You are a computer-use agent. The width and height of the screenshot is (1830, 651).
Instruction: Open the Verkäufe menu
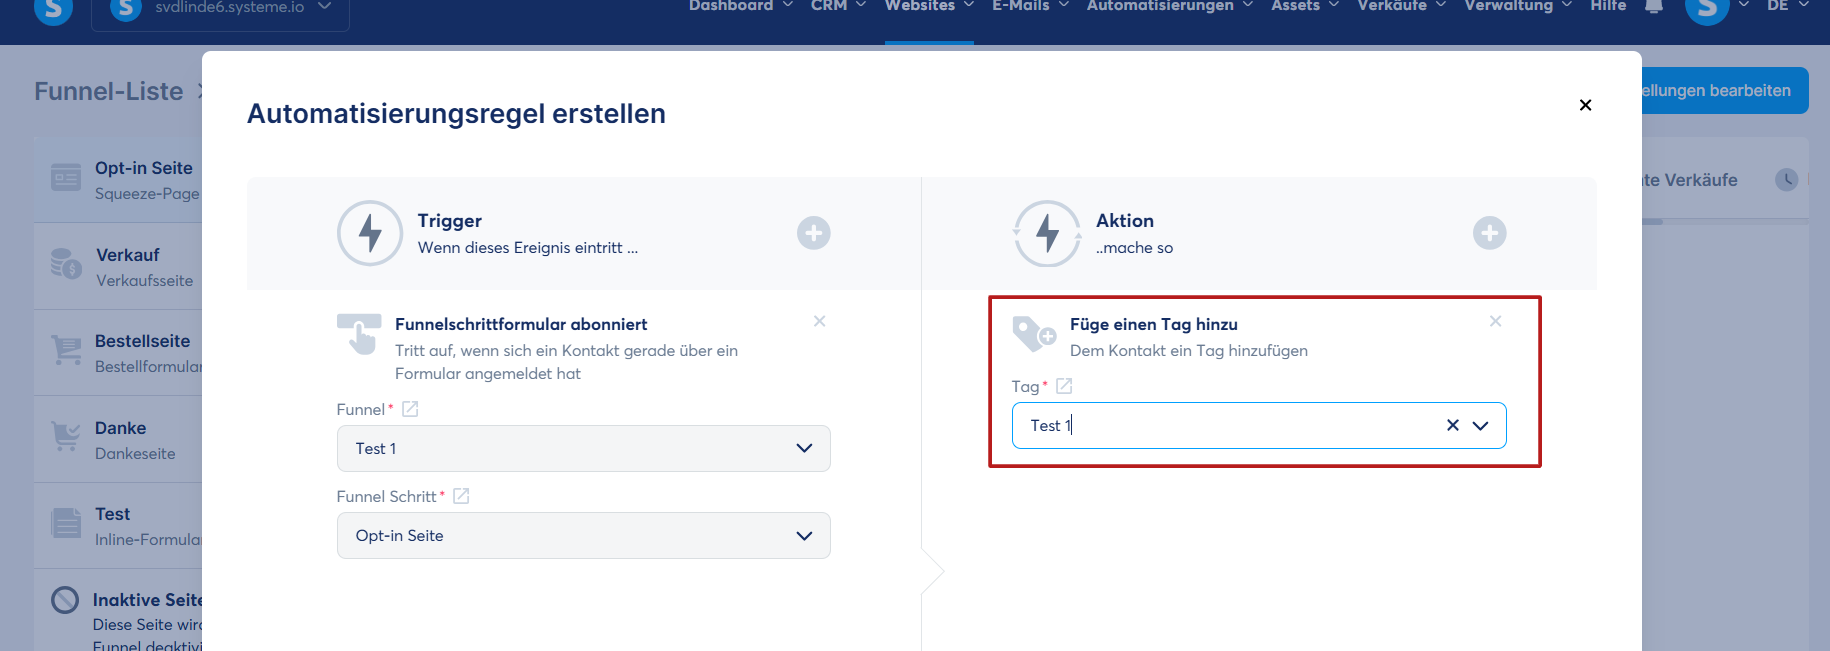1401,6
